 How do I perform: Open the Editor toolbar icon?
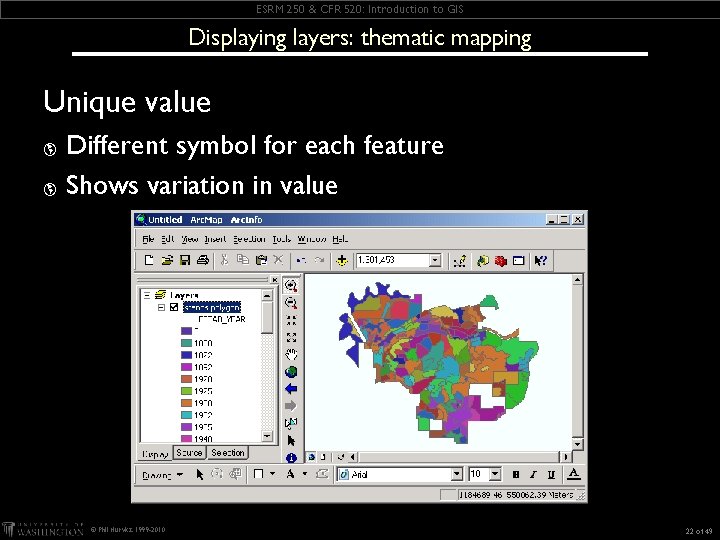460,261
